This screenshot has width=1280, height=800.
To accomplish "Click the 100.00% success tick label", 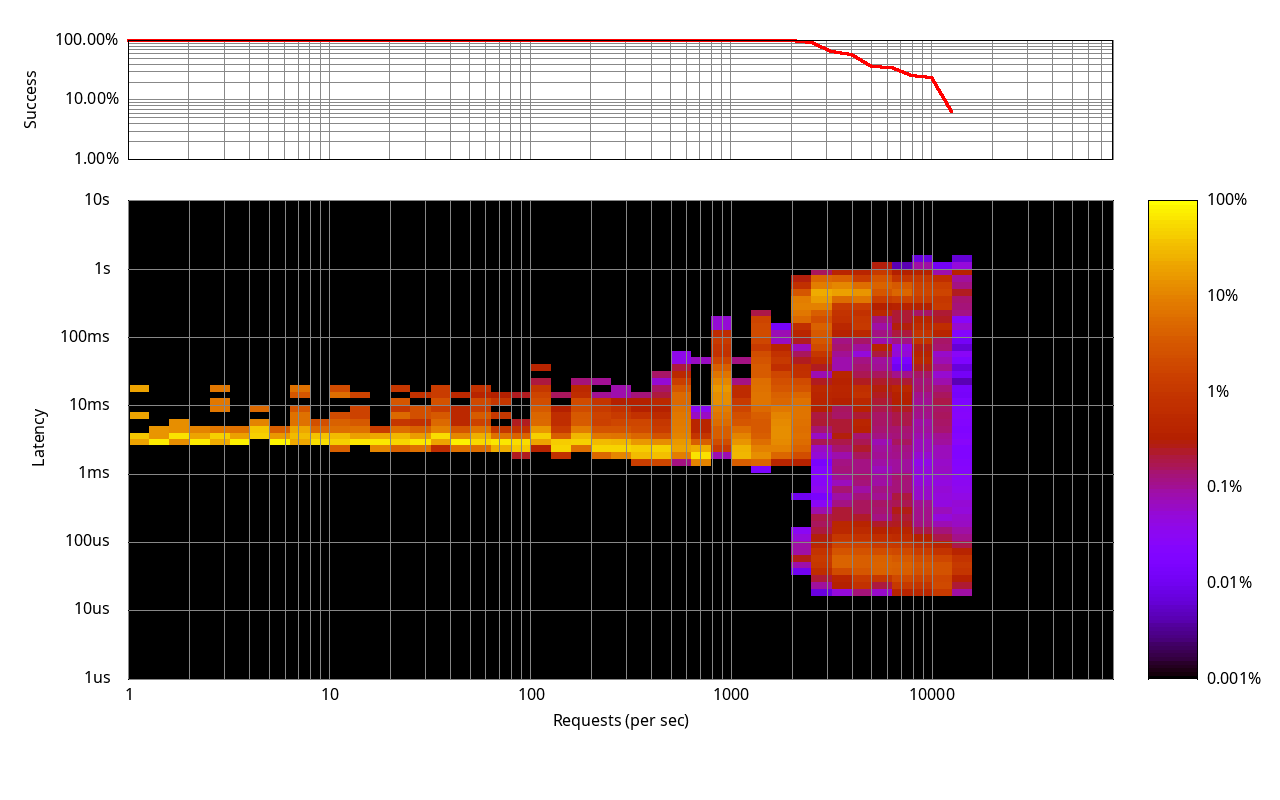I will click(87, 40).
